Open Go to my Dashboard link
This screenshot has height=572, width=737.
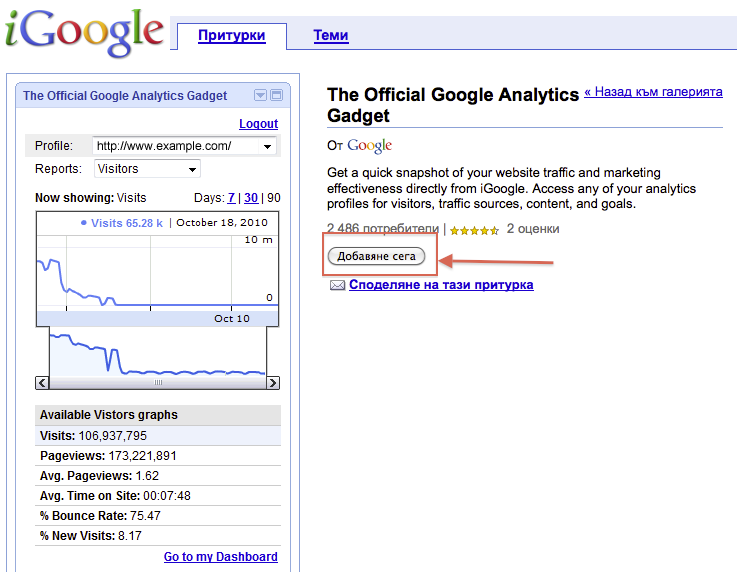coord(220,557)
